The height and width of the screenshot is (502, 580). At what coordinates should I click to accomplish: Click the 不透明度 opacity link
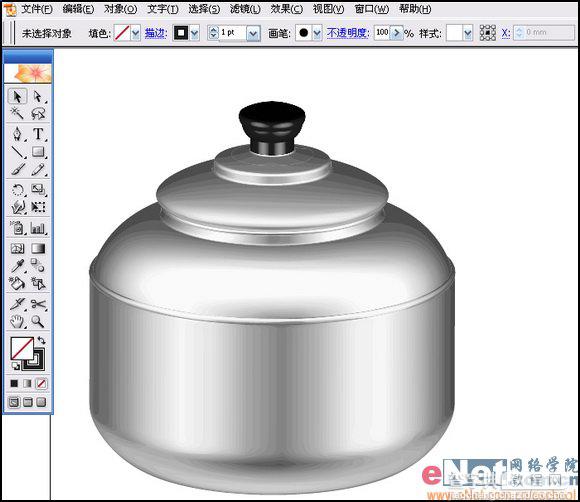348,33
